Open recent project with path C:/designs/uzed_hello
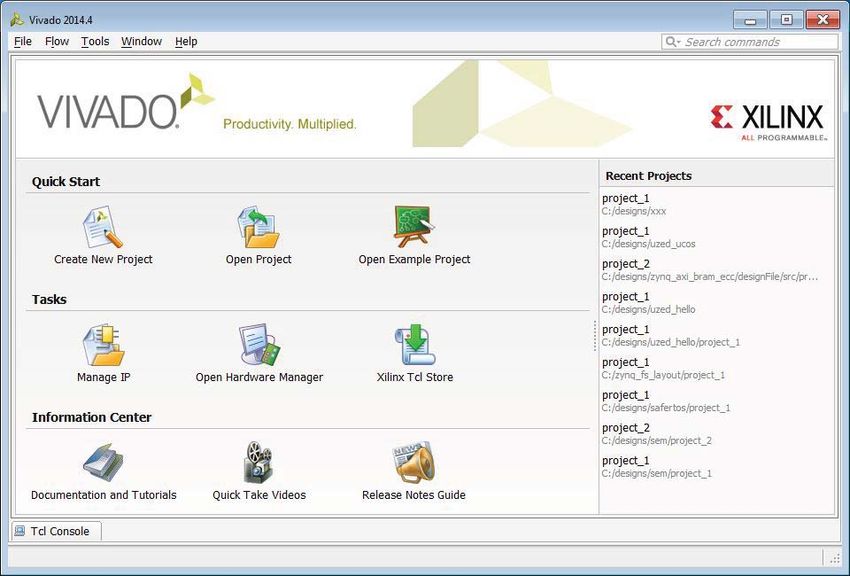The width and height of the screenshot is (850, 576). pyautogui.click(x=717, y=303)
